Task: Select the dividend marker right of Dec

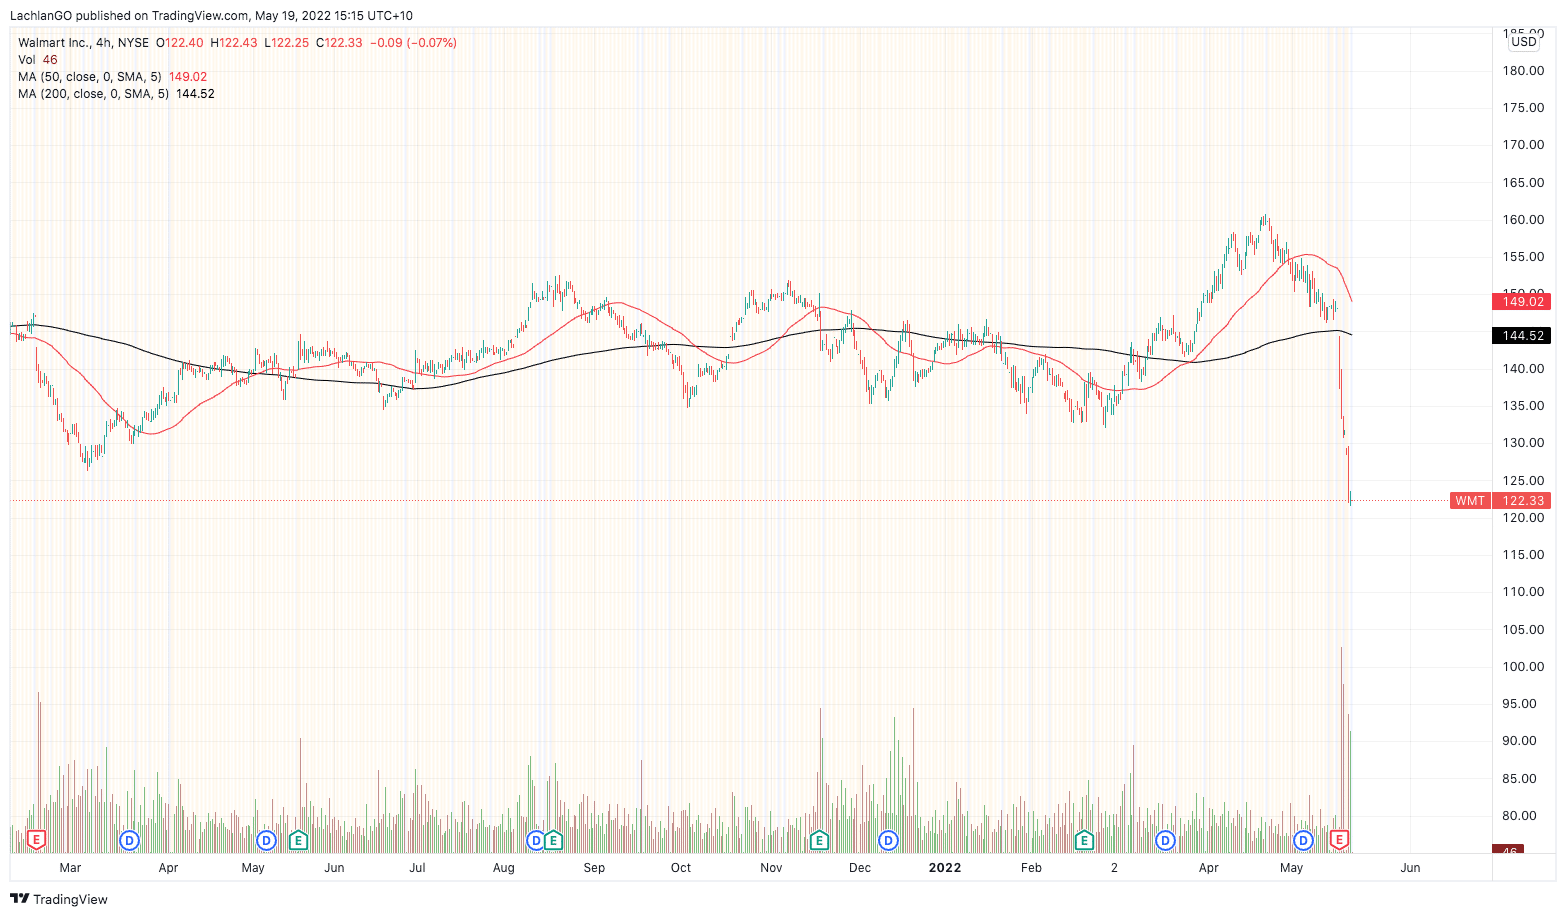Action: click(888, 840)
